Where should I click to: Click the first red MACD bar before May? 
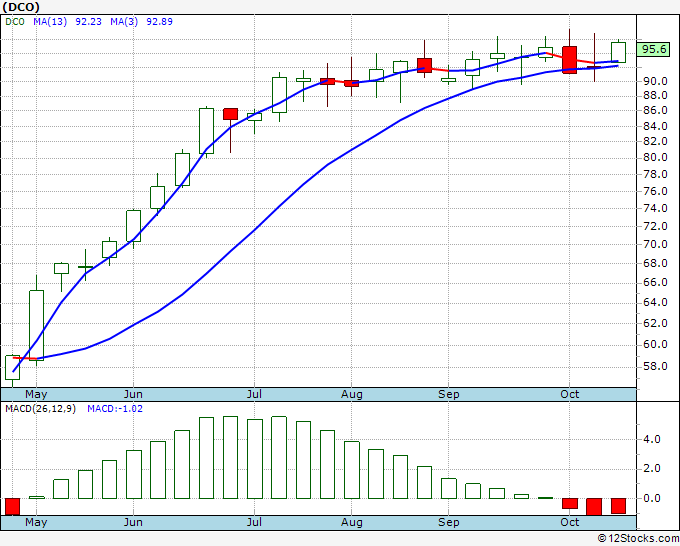point(12,507)
